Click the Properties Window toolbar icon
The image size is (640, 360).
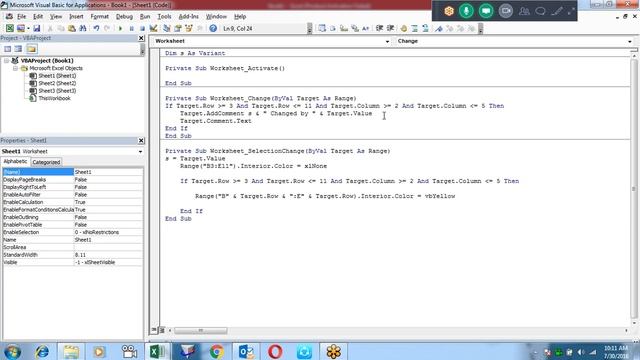click(x=178, y=28)
